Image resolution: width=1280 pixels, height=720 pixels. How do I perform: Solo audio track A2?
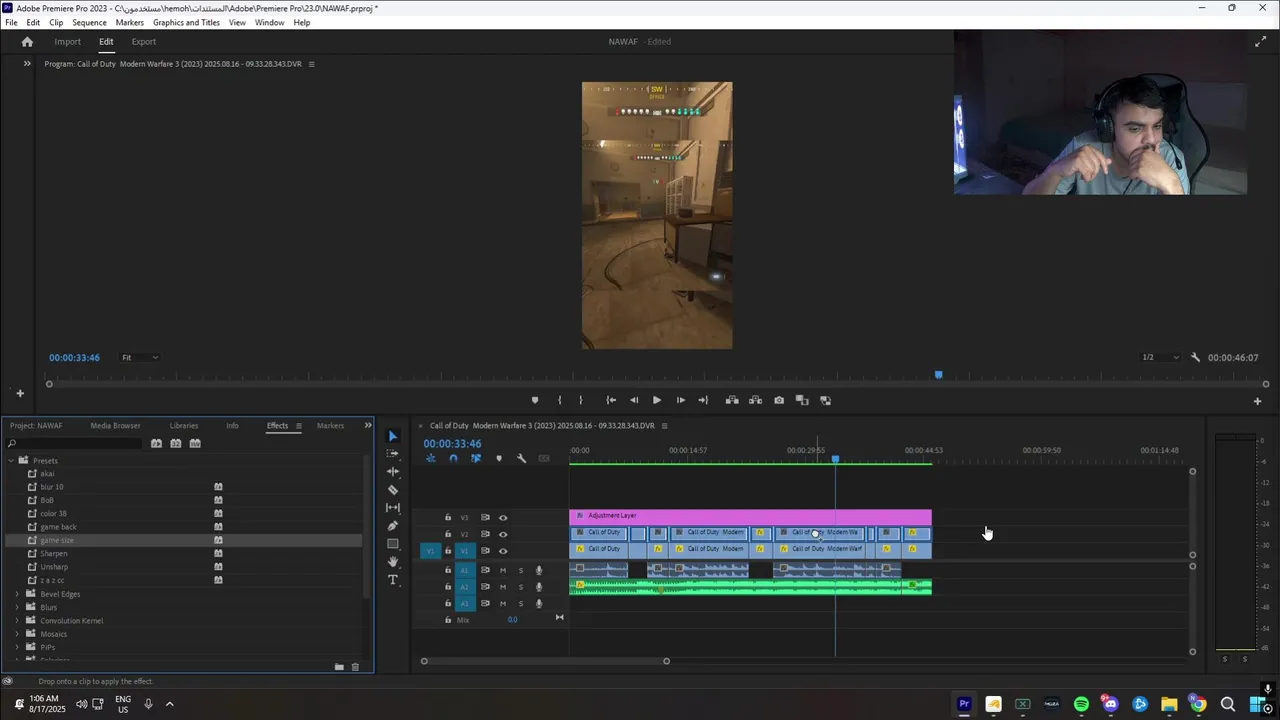521,587
